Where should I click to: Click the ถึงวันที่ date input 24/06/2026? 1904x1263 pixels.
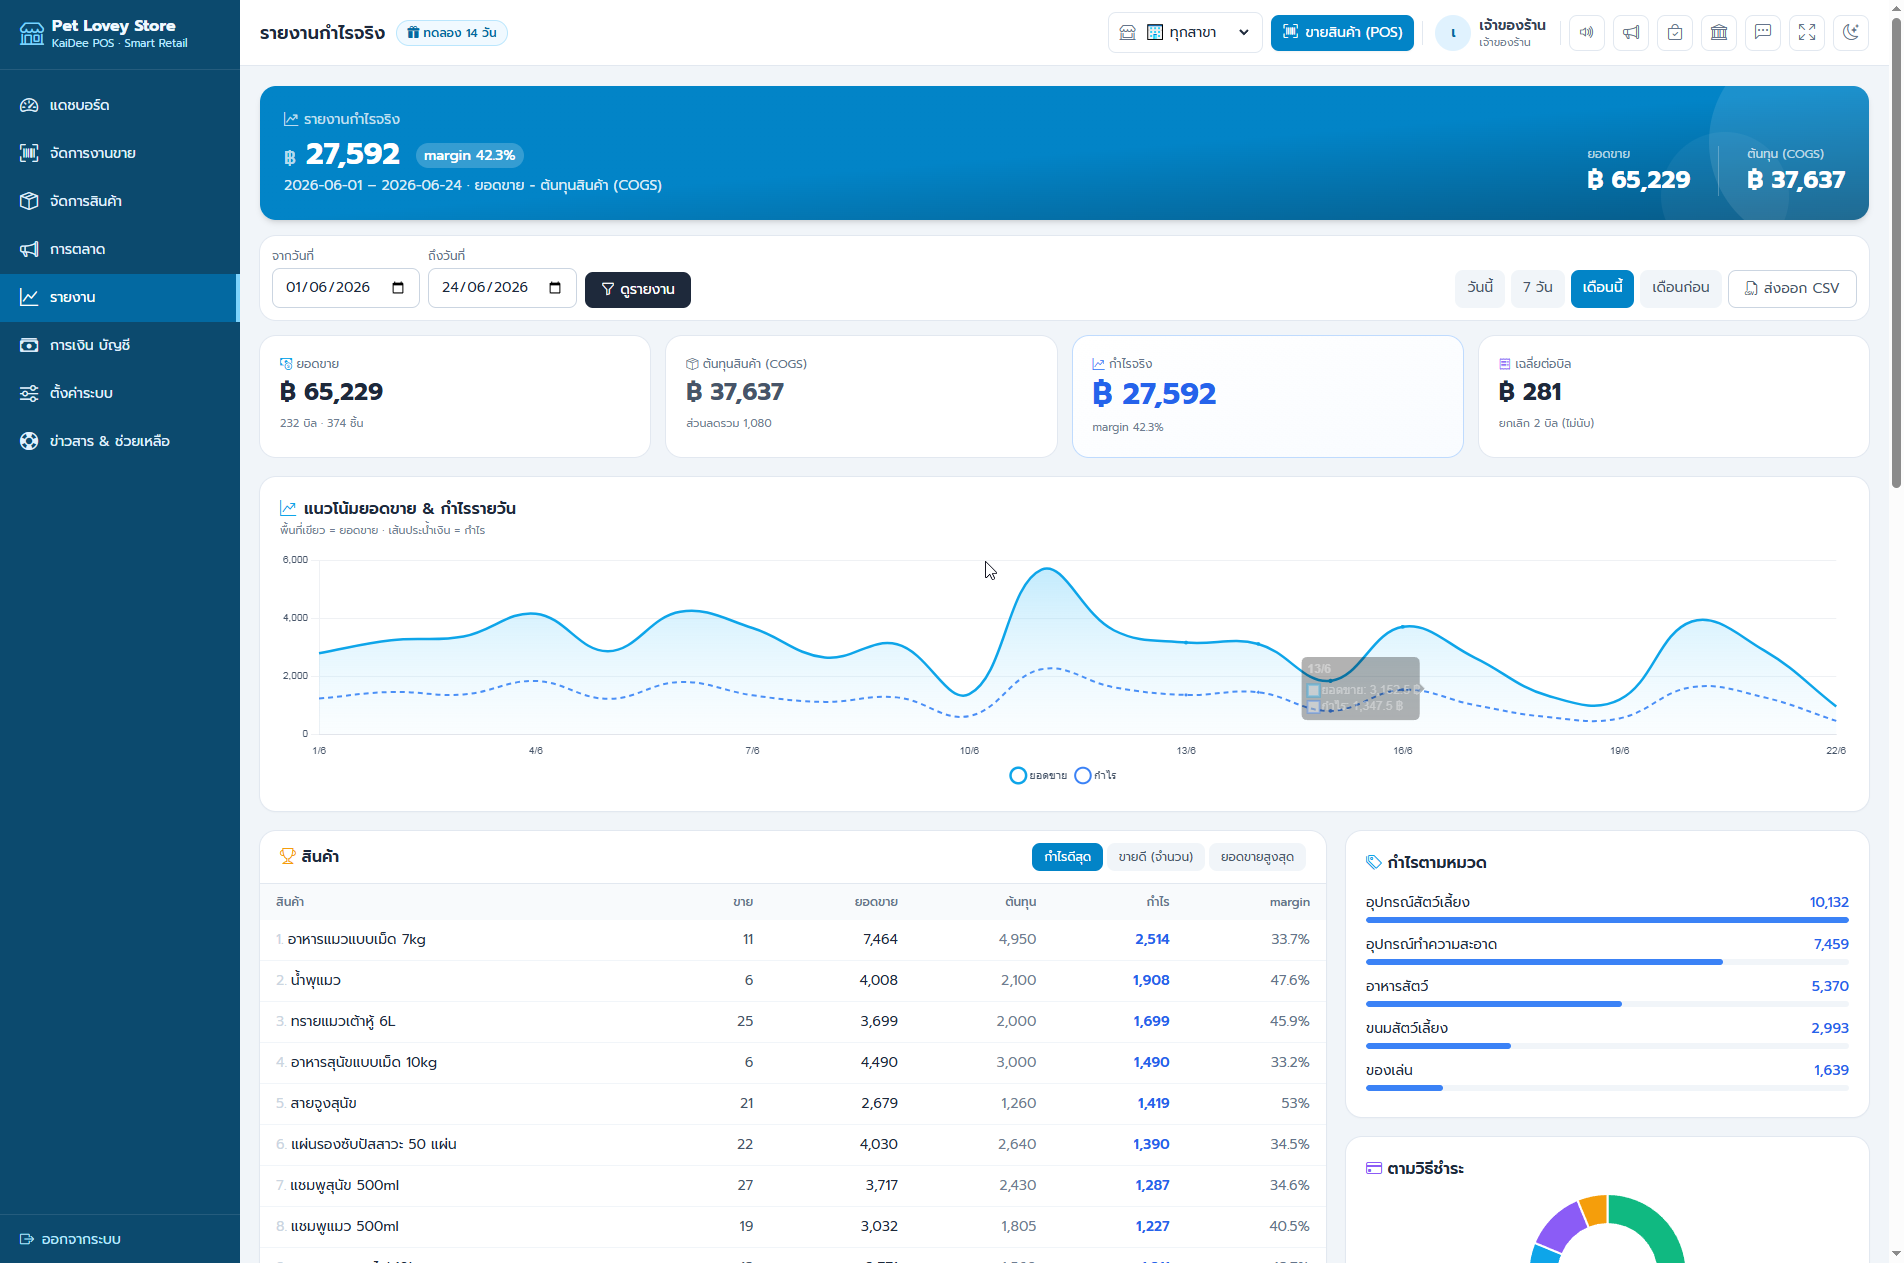502,288
